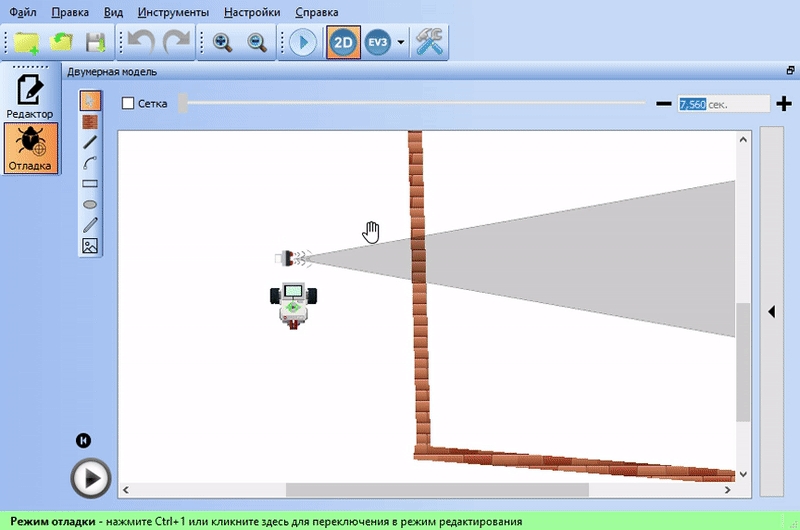Select the pencil freehand tool
The height and width of the screenshot is (530, 800).
pos(90,224)
